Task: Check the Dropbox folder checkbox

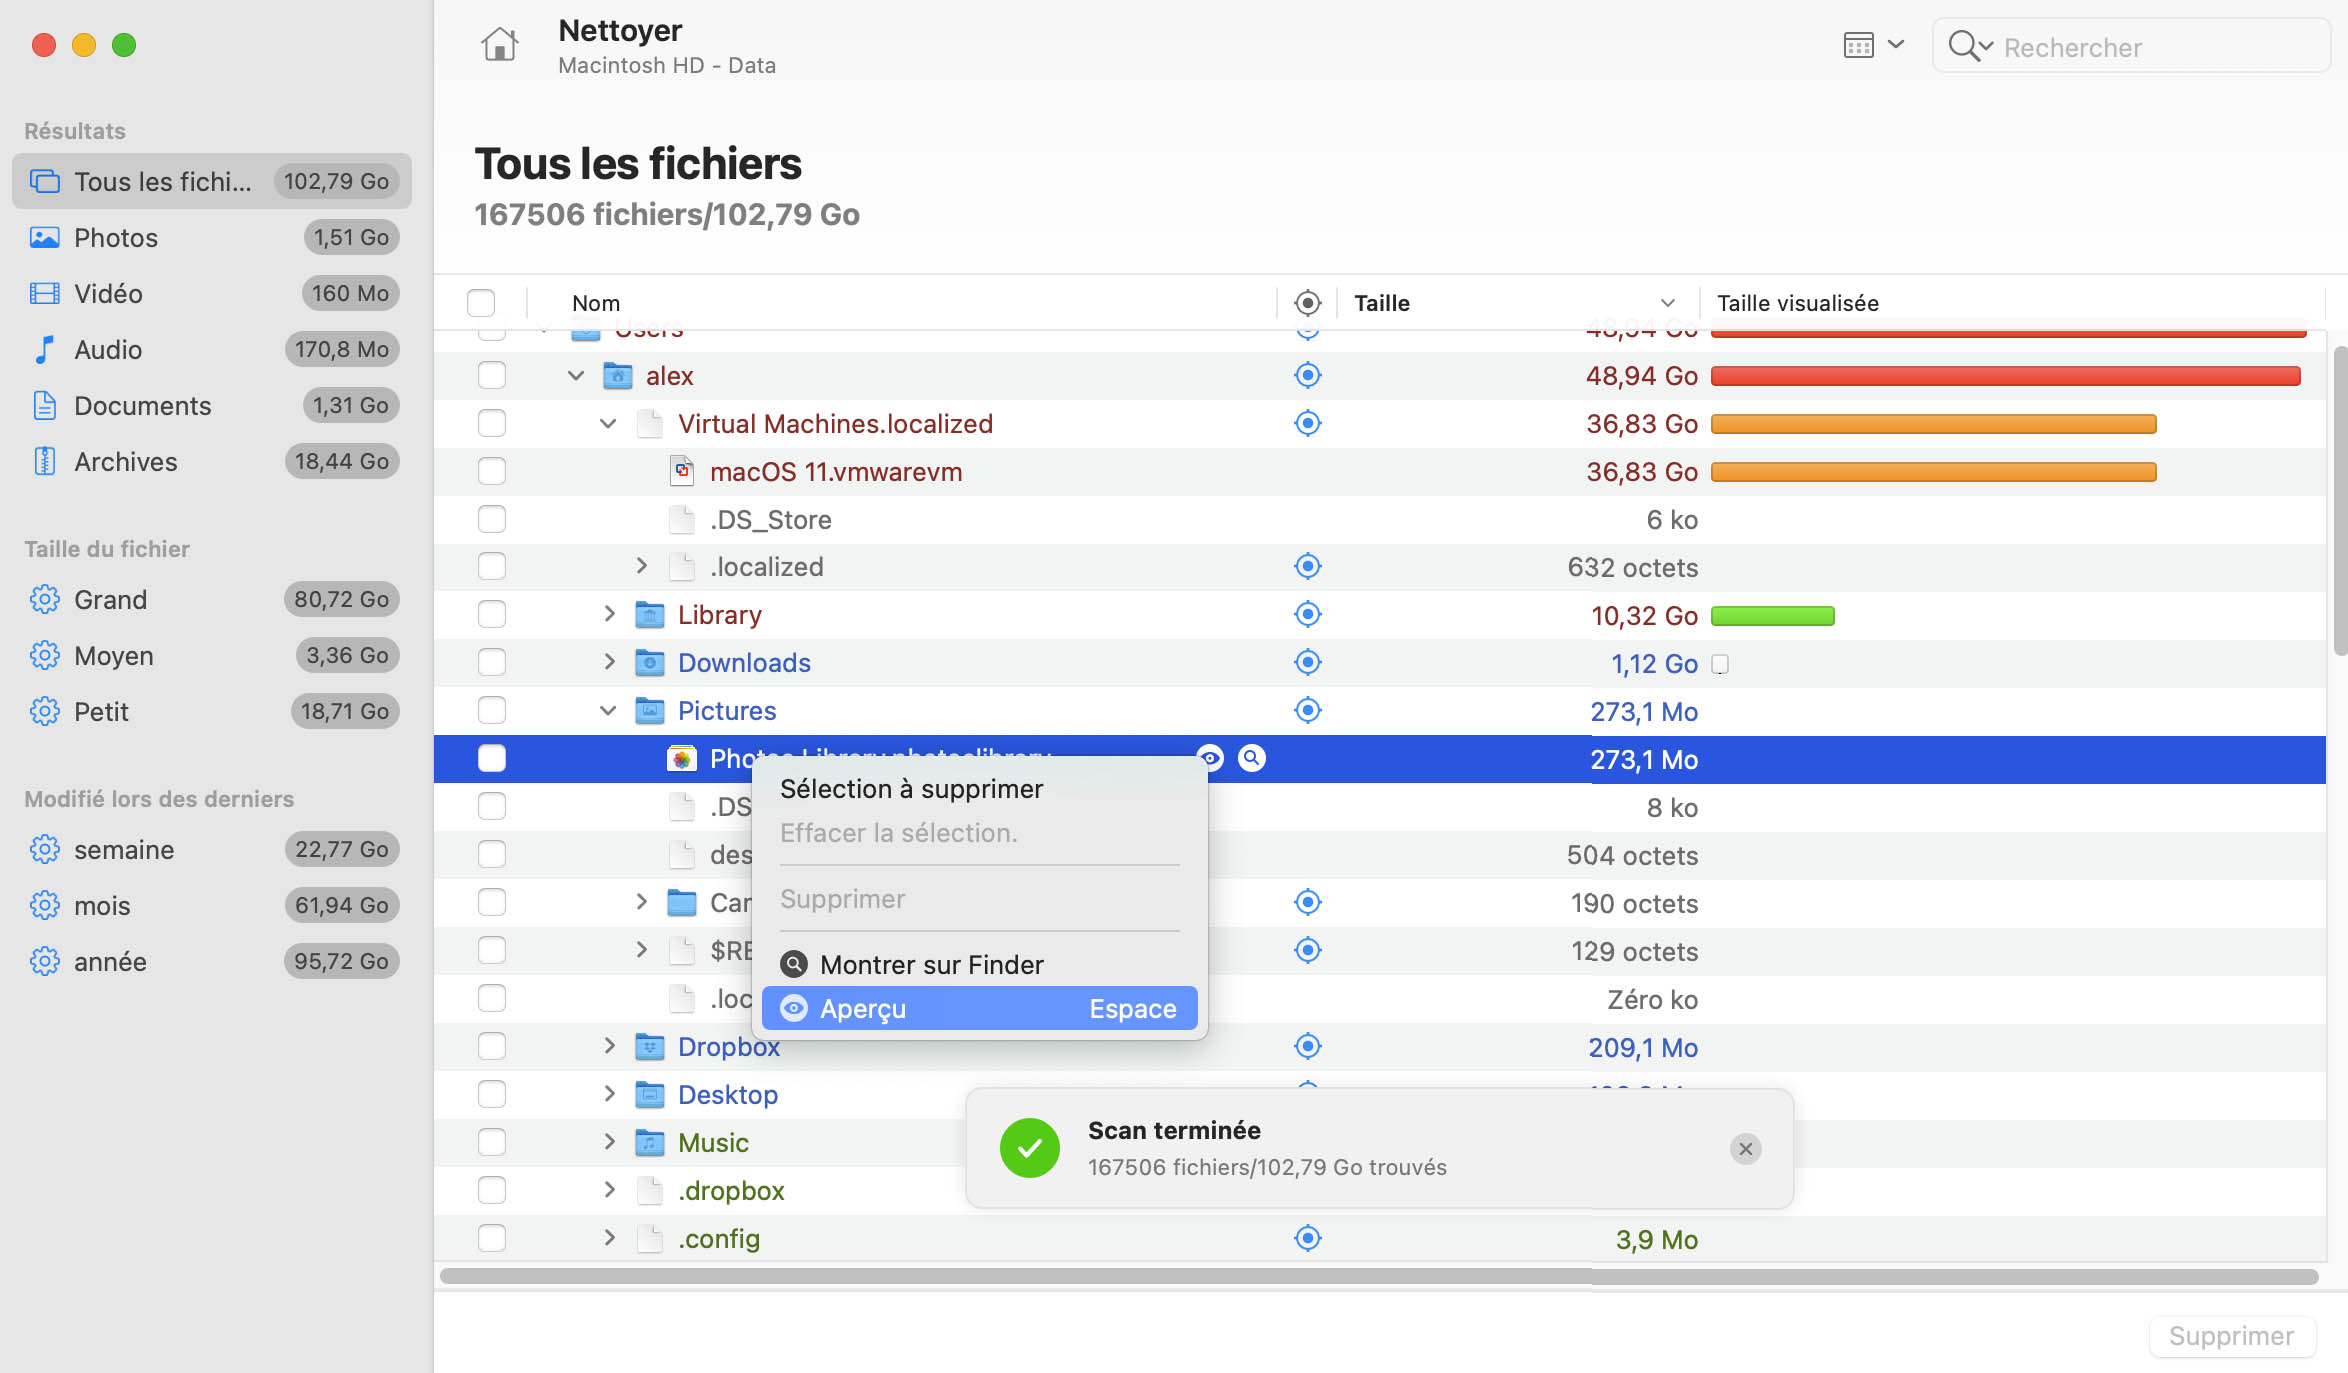Action: [491, 1046]
